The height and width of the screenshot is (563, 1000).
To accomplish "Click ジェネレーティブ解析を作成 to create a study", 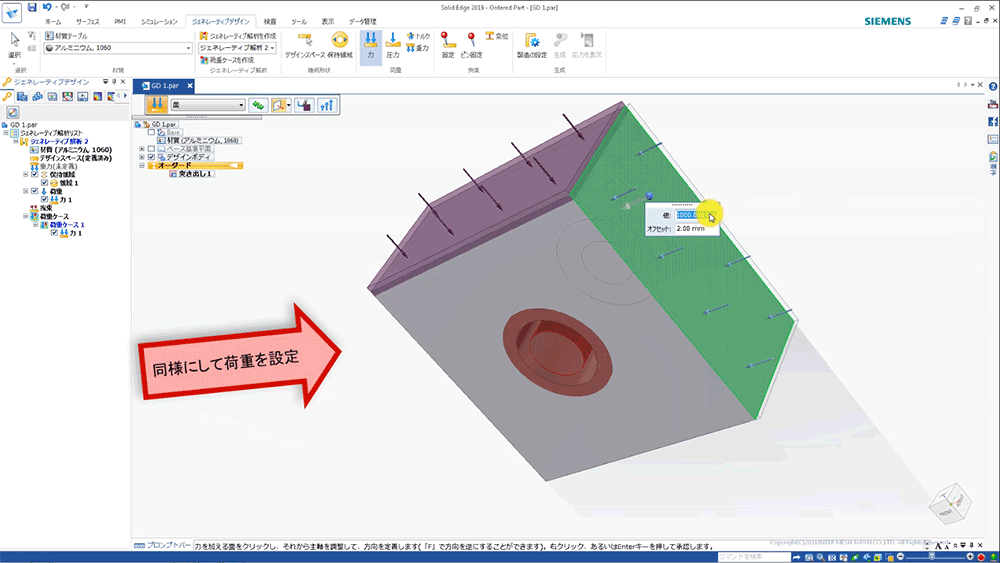I will (x=238, y=36).
